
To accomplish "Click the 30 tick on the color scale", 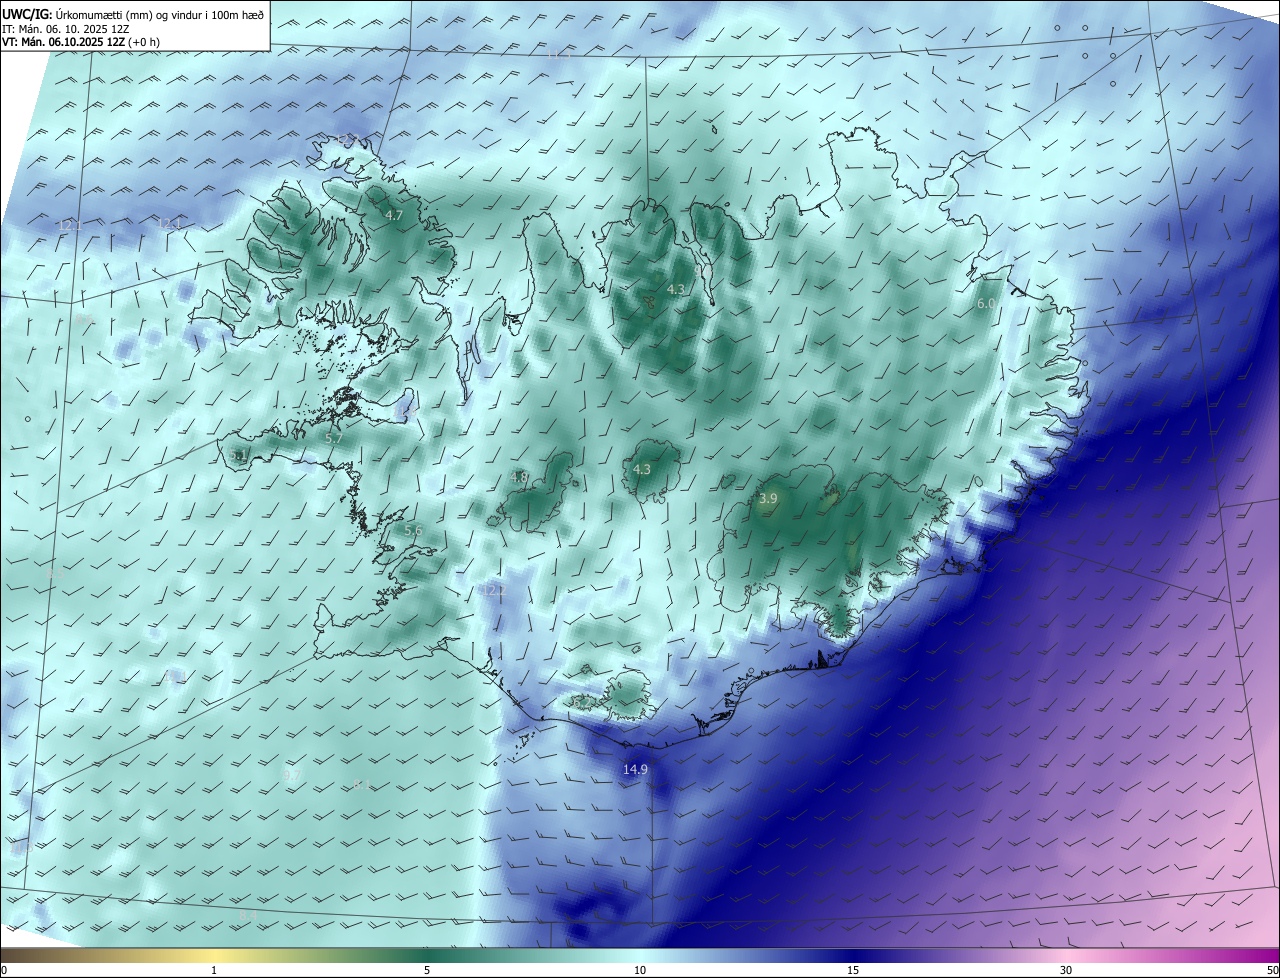I will (1066, 970).
